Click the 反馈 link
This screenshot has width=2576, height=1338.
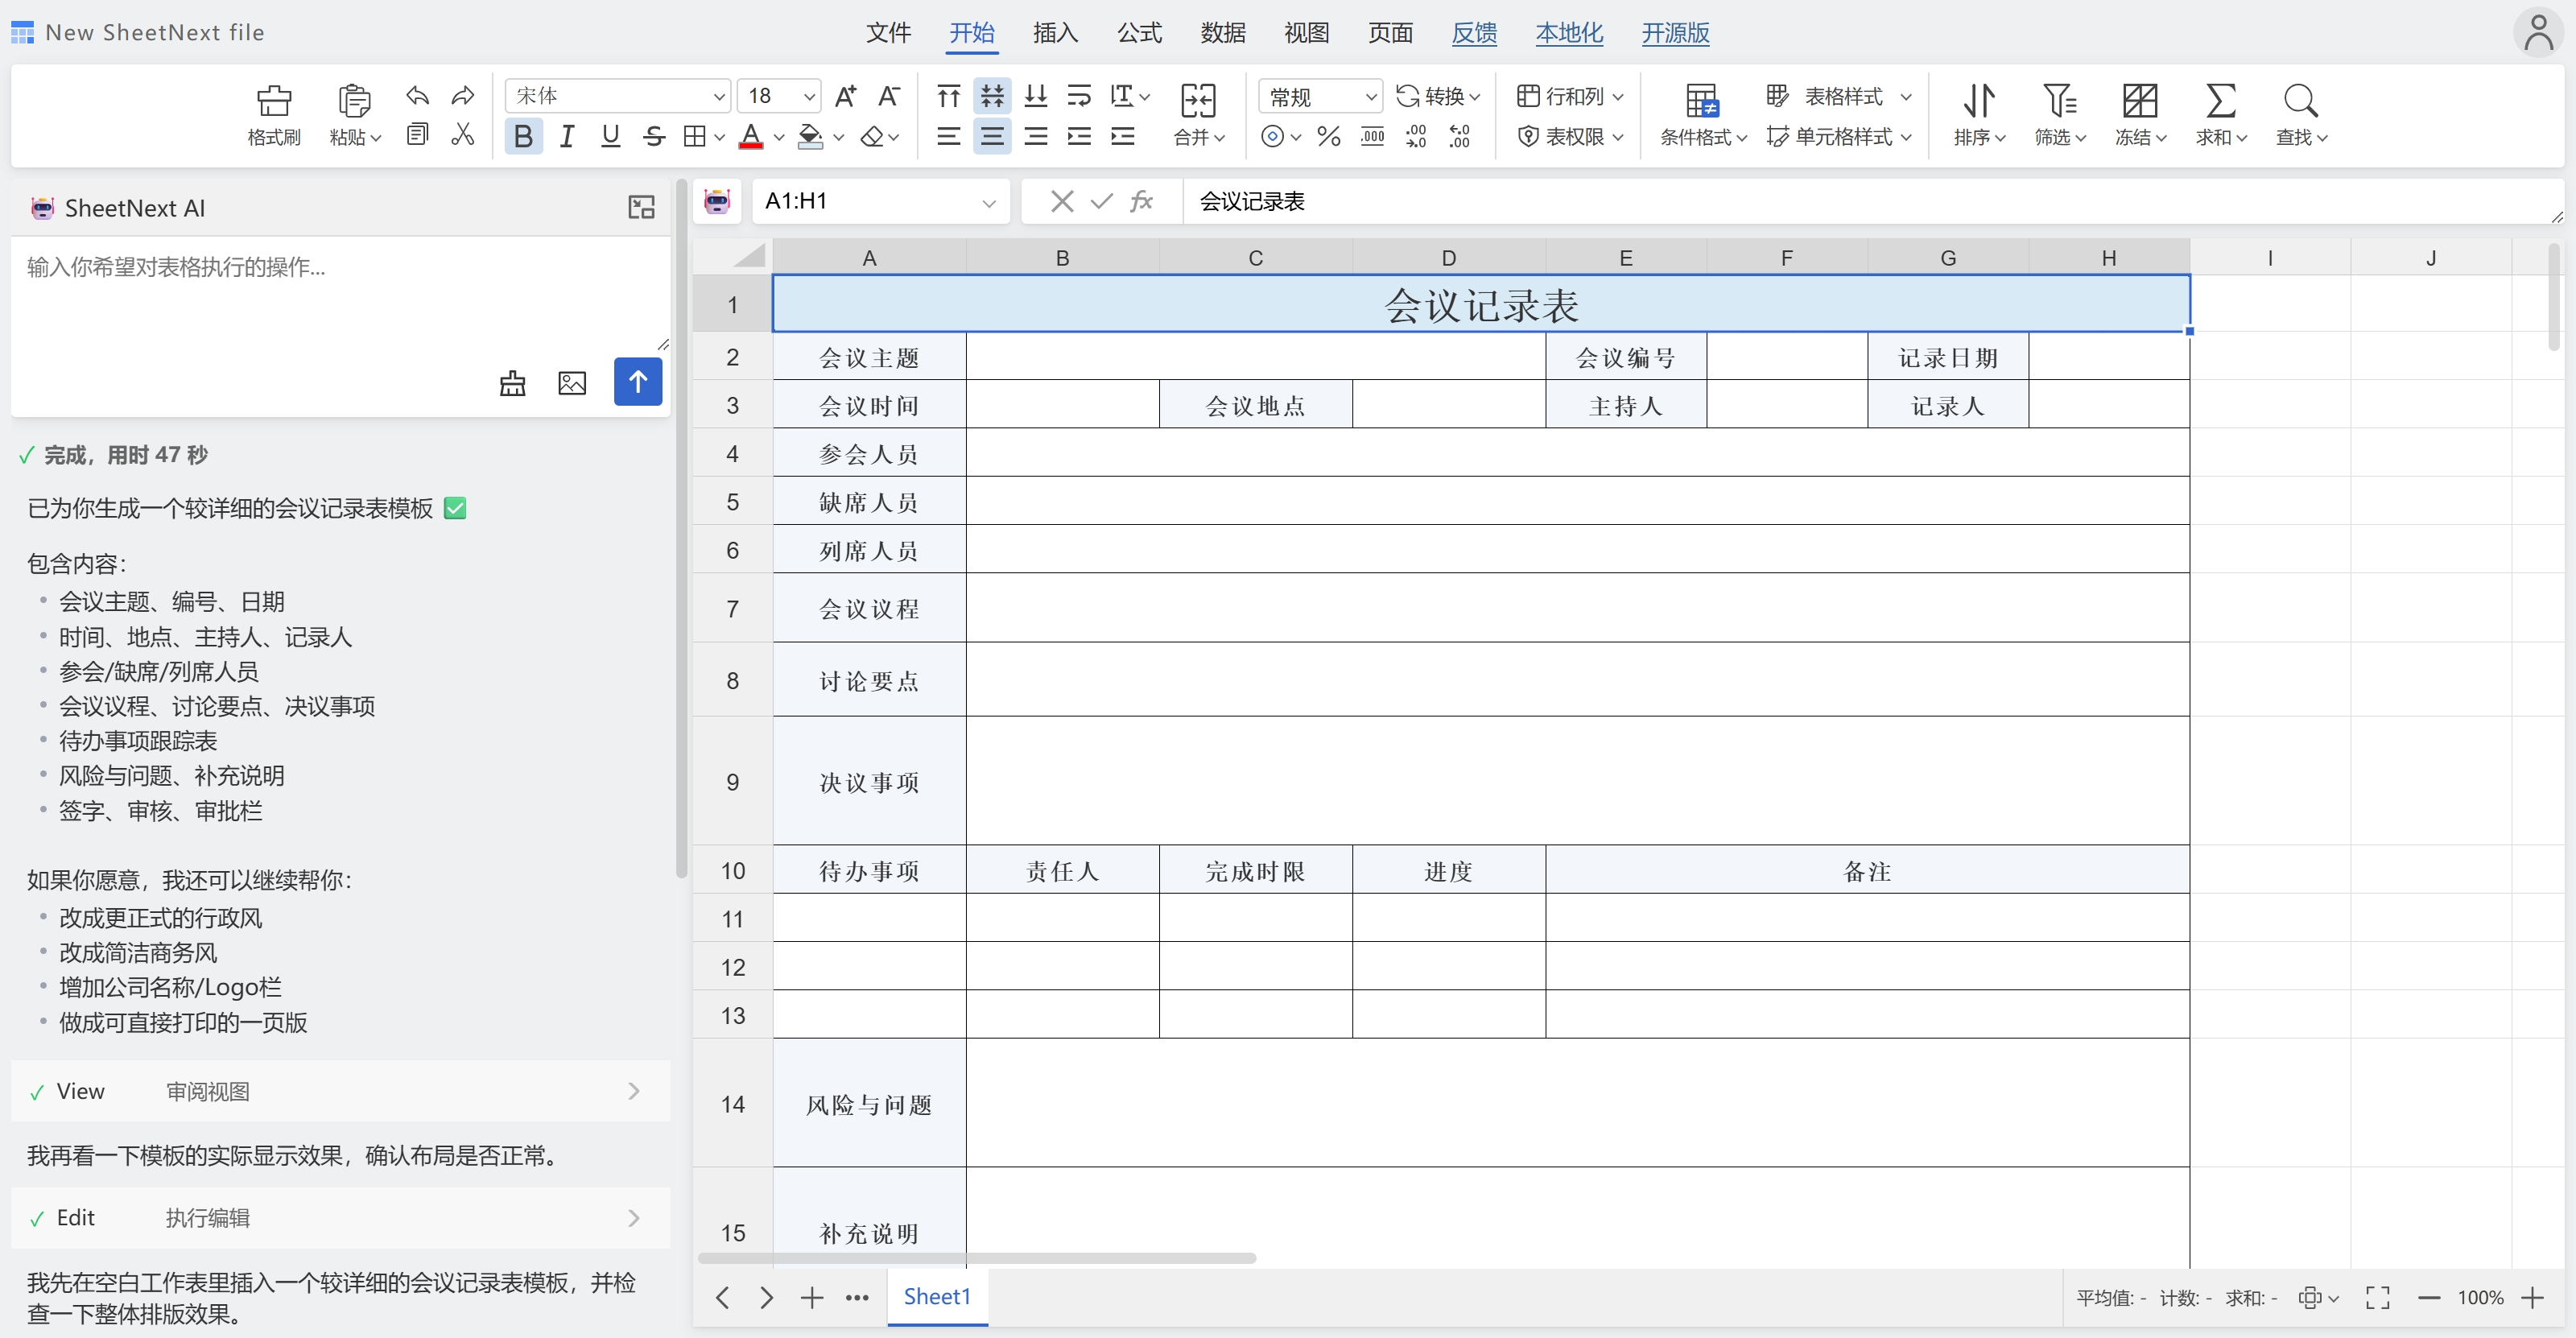click(1473, 33)
